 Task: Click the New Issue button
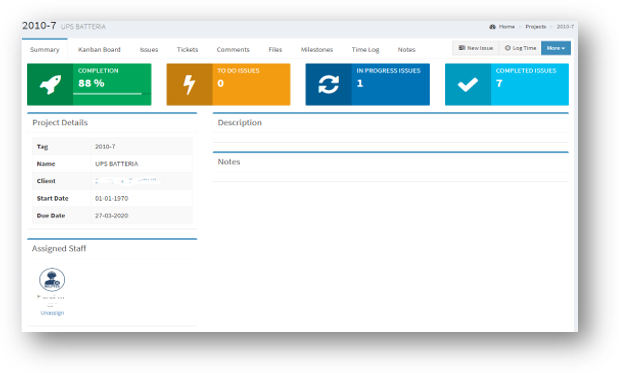tap(476, 48)
